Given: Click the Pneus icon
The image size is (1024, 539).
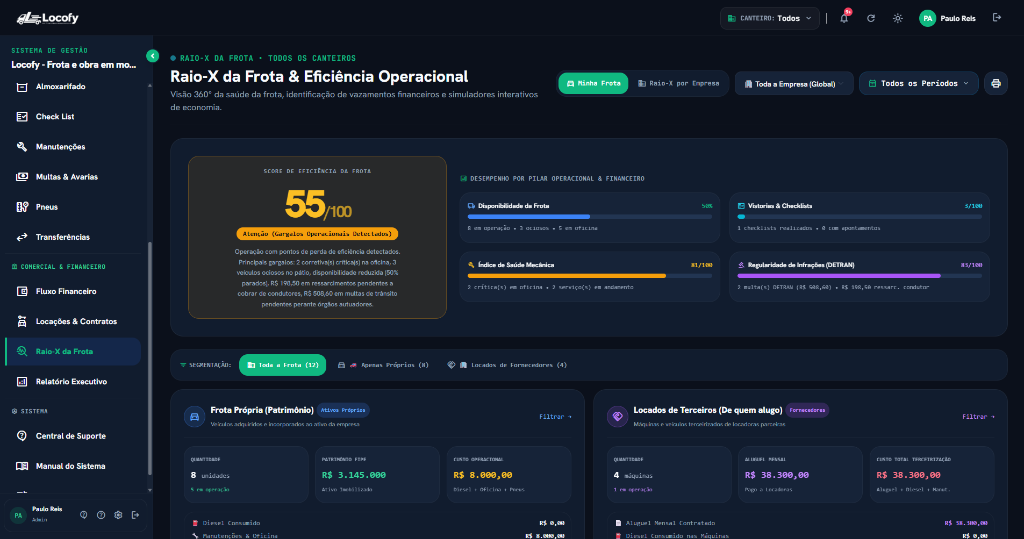Looking at the screenshot, I should tap(22, 206).
